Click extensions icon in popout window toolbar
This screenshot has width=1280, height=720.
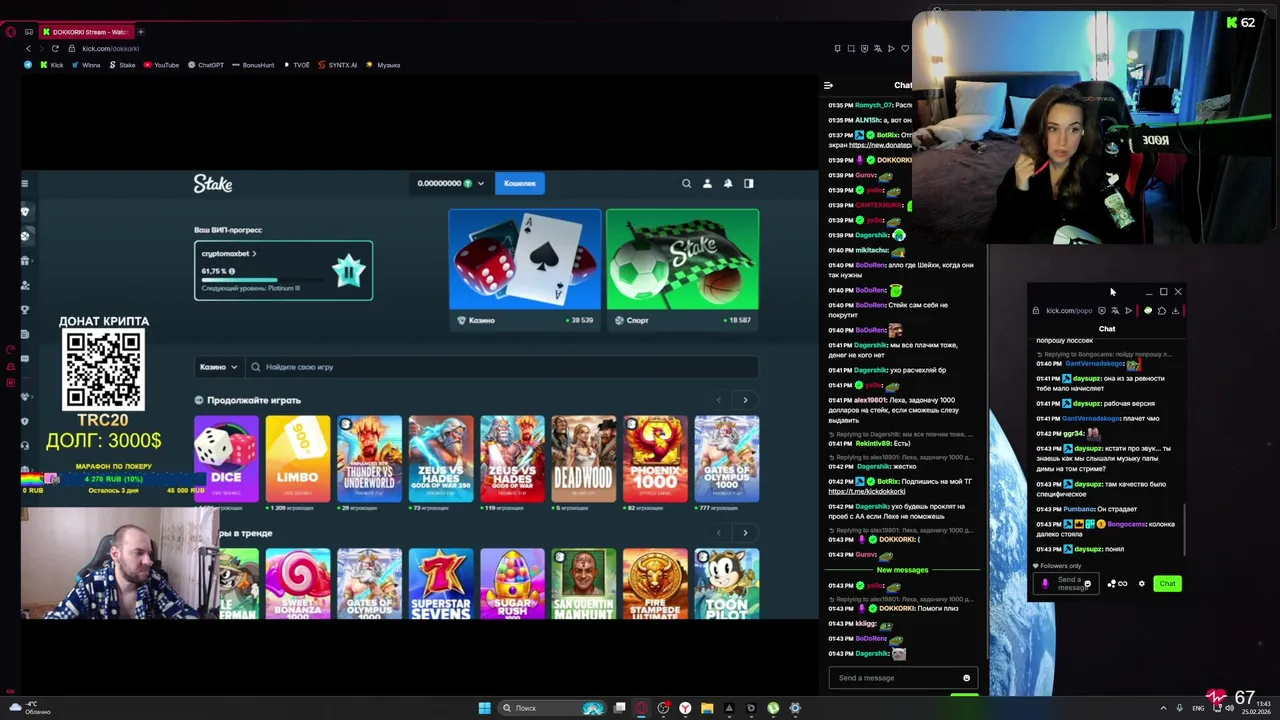(x=1161, y=311)
